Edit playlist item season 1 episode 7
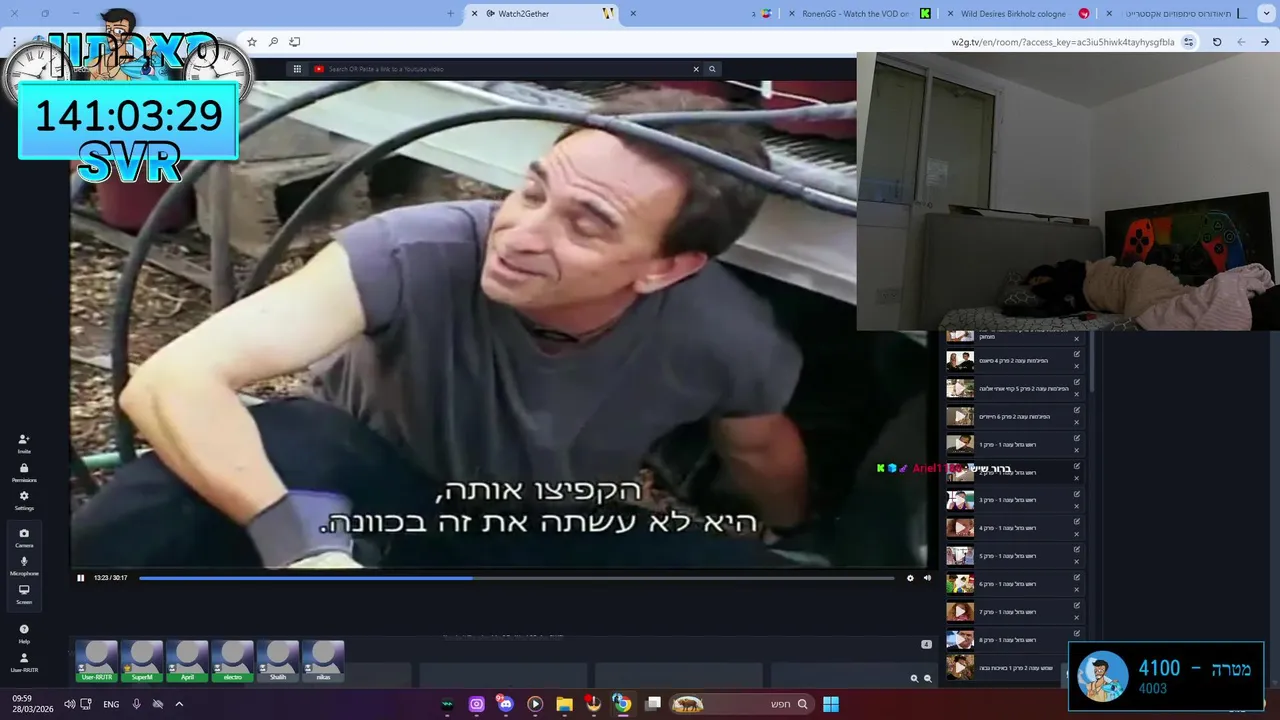1280x720 pixels. [x=1077, y=606]
